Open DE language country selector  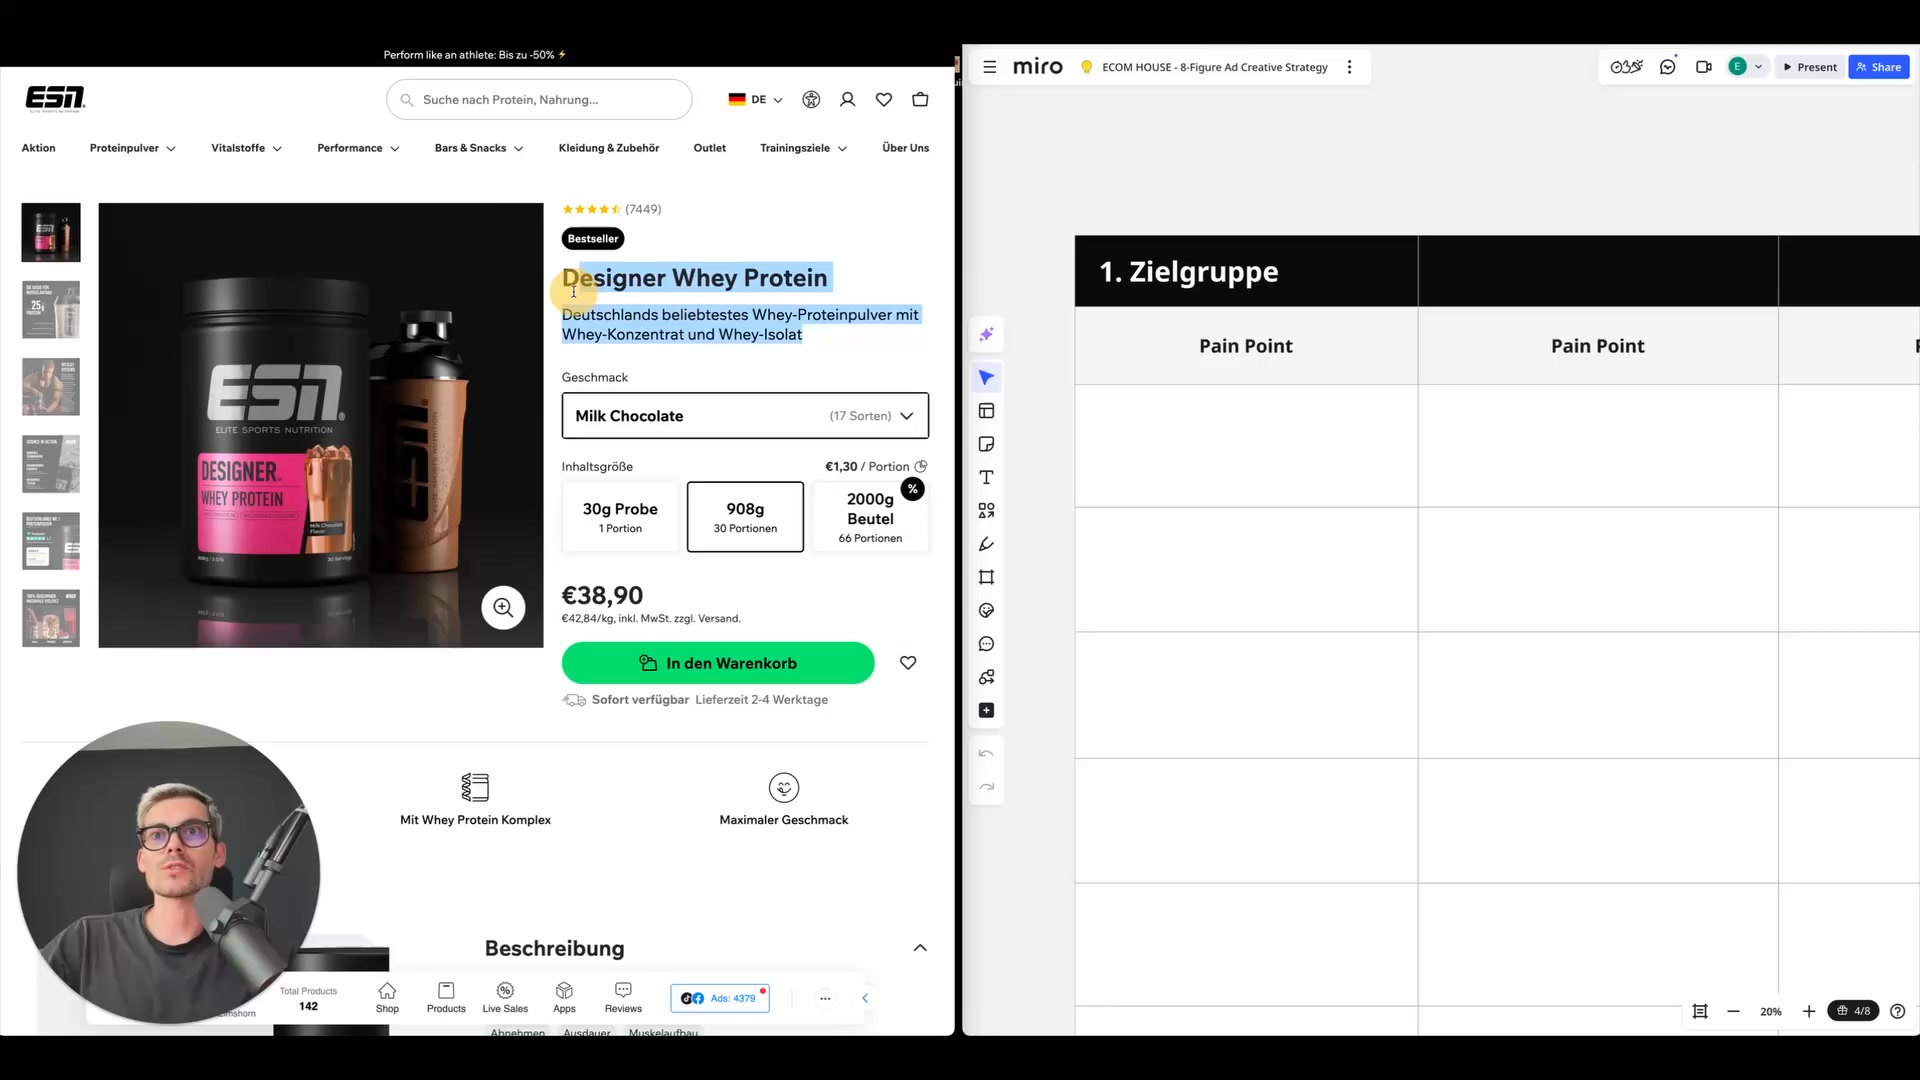point(755,99)
